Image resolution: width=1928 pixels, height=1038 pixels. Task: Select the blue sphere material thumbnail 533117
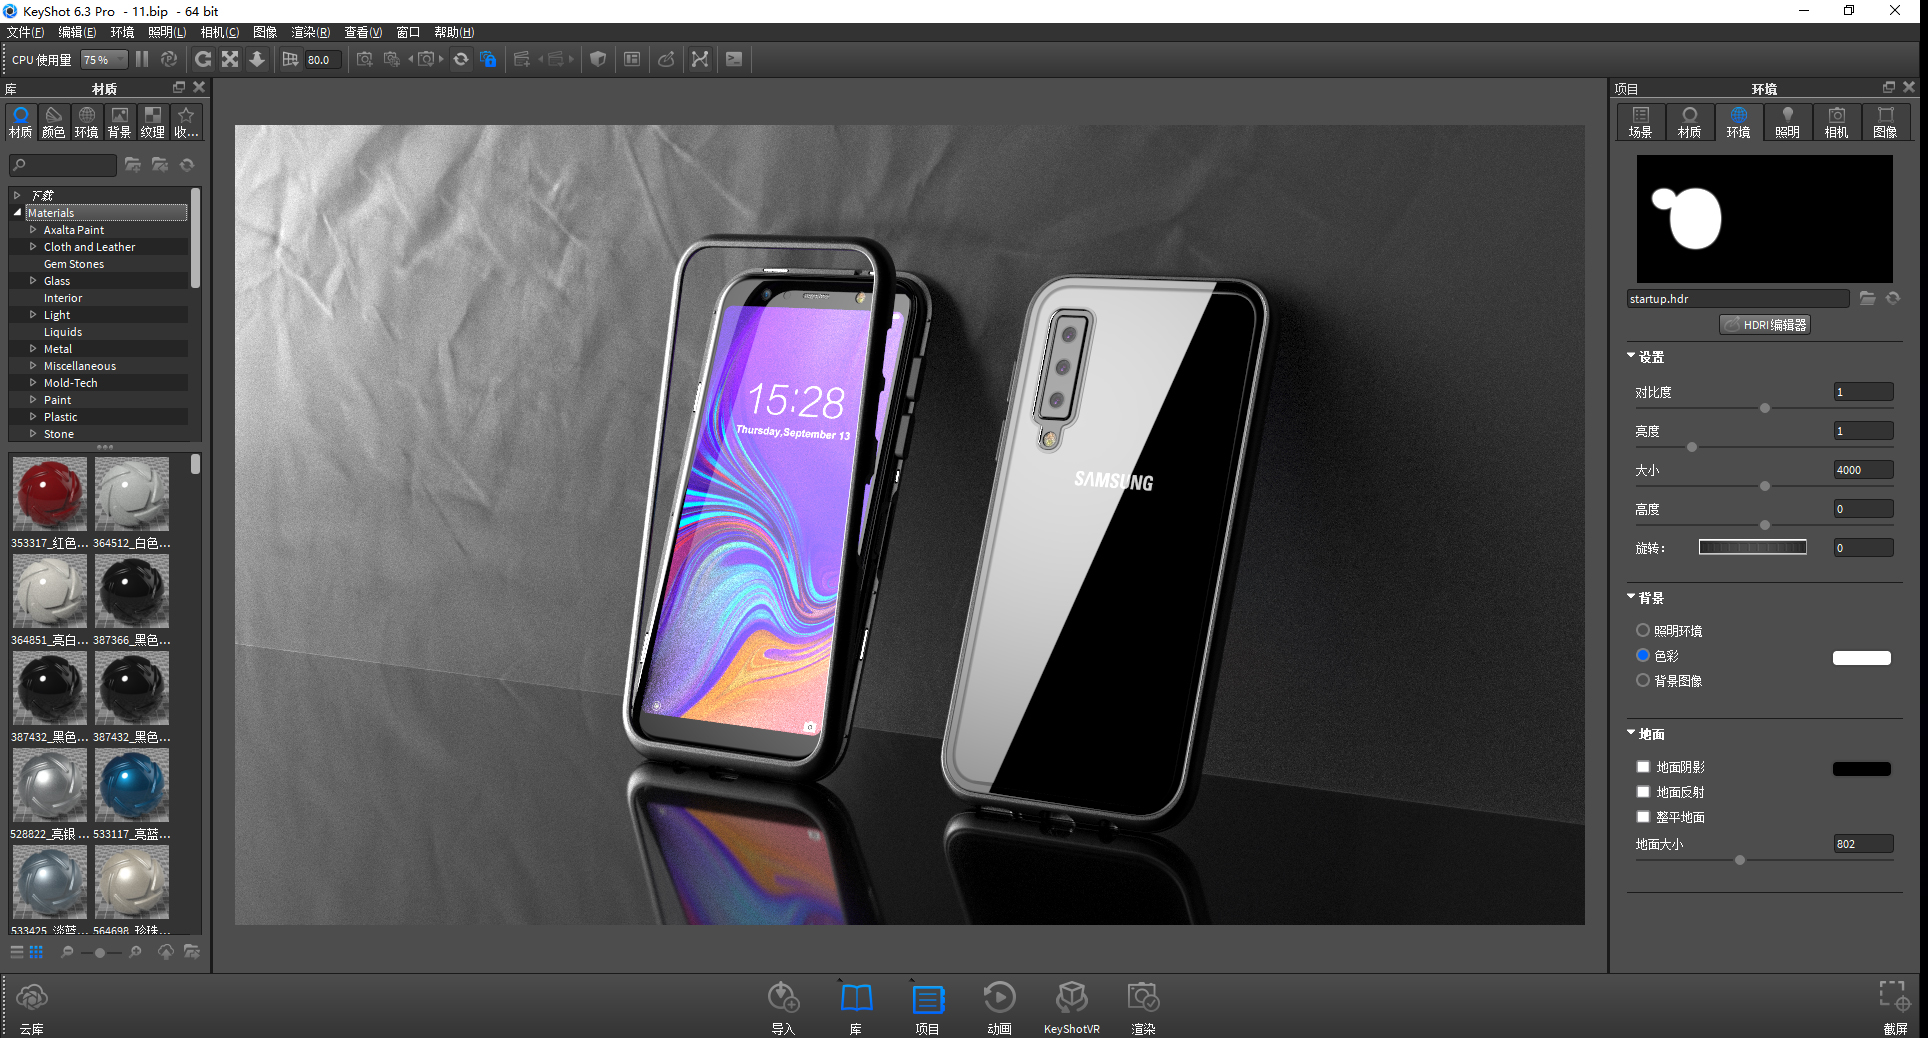pyautogui.click(x=131, y=785)
